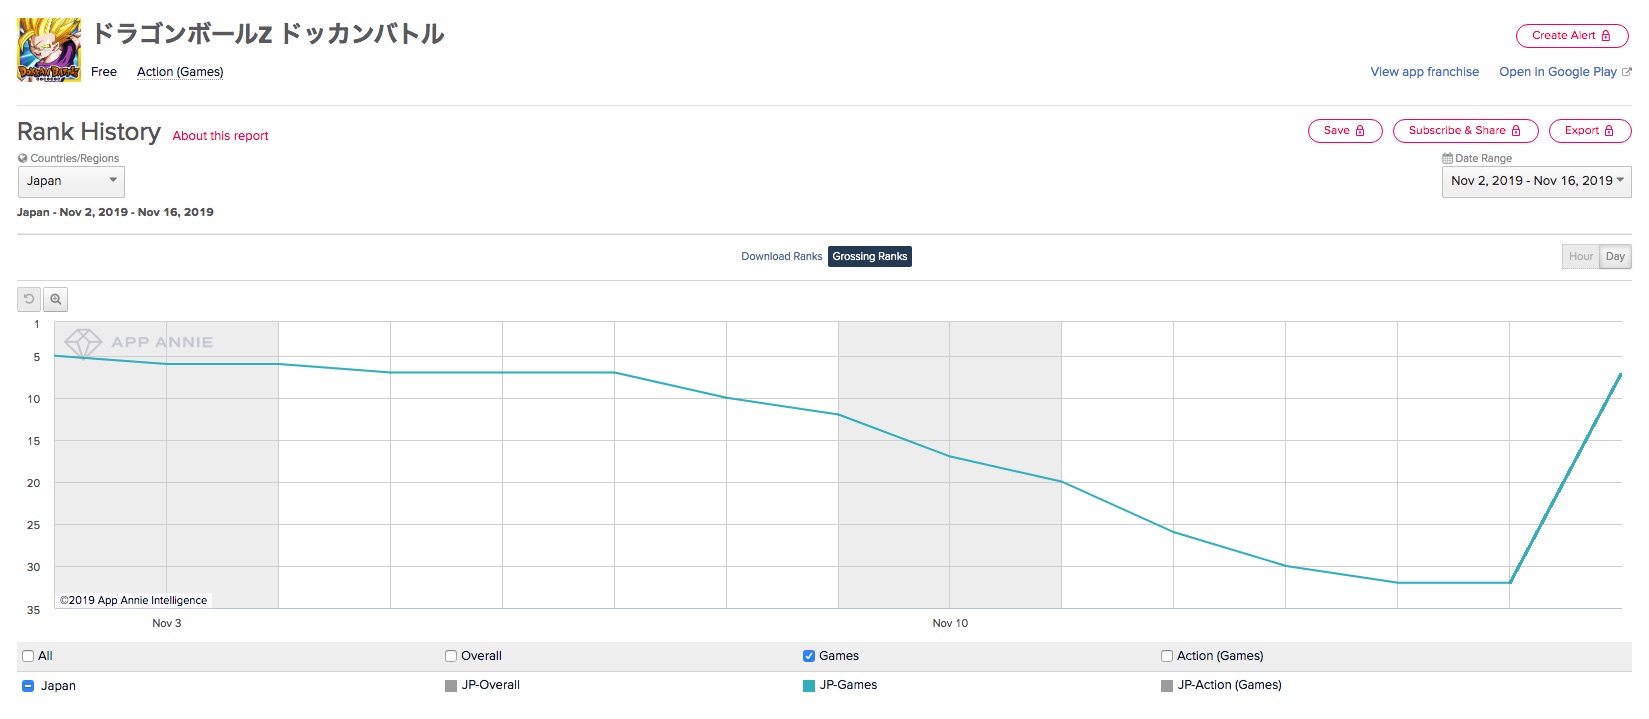Switch chart granularity to Hour
This screenshot has width=1649, height=719.
[x=1581, y=257]
